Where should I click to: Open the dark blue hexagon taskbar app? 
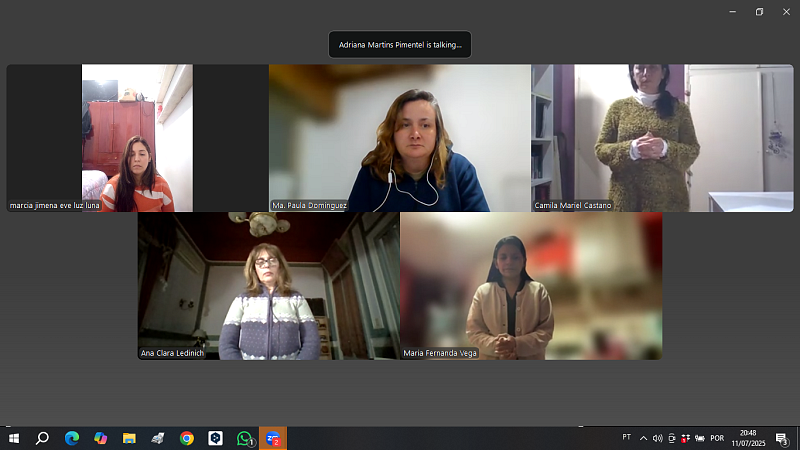[x=215, y=438]
